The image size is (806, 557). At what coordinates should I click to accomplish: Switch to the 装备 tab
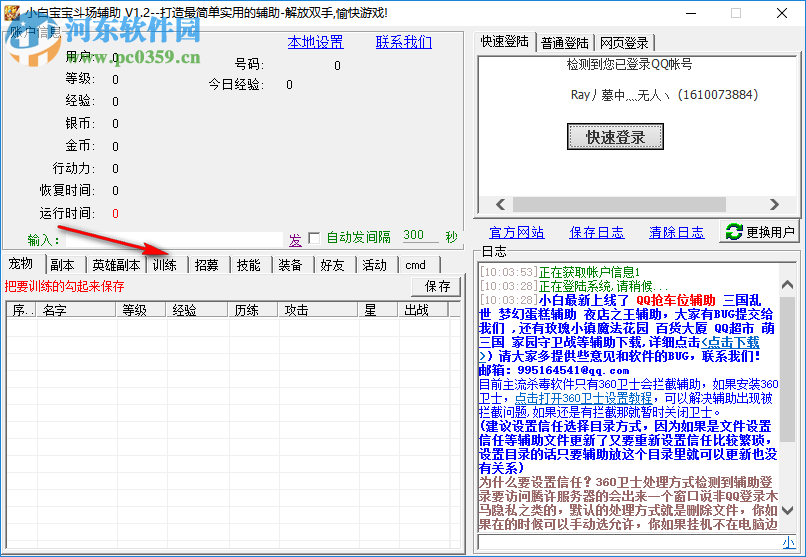290,265
